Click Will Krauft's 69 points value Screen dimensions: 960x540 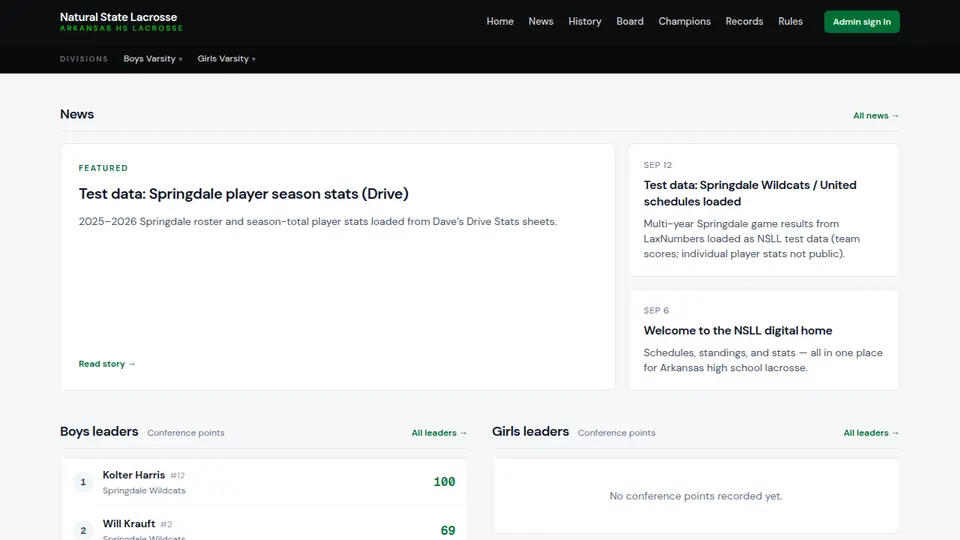point(448,530)
